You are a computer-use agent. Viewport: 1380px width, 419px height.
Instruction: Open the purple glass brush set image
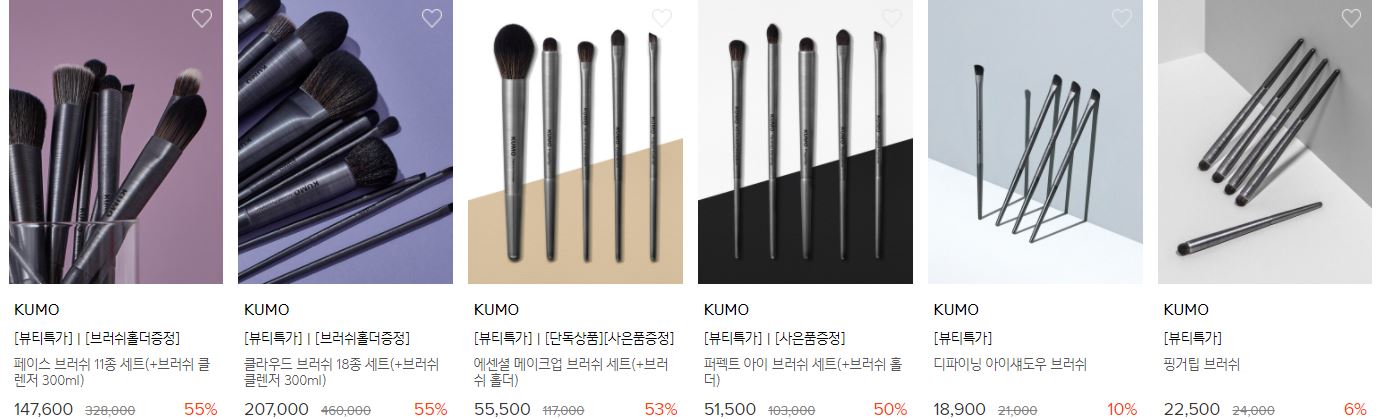[x=115, y=142]
